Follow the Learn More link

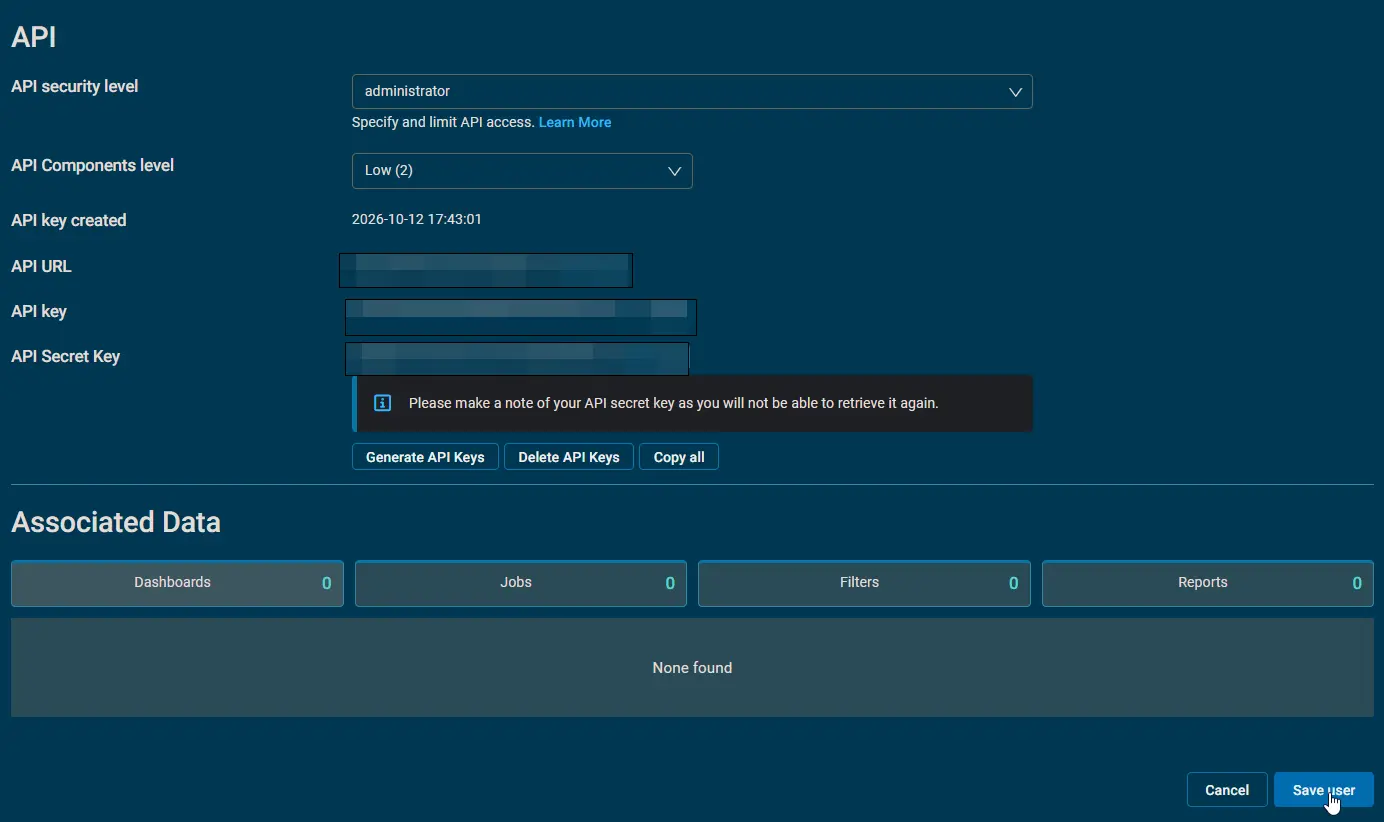tap(575, 122)
